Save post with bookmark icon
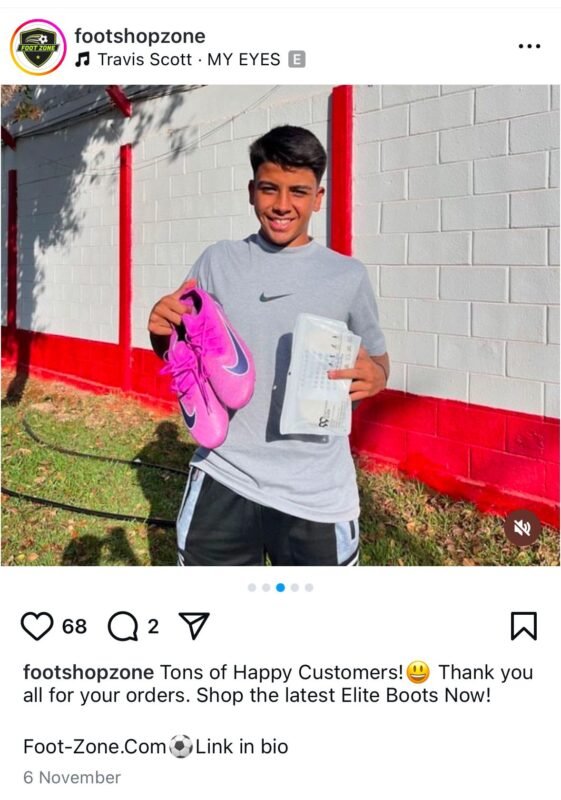Screen dimensions: 561x800 524,626
